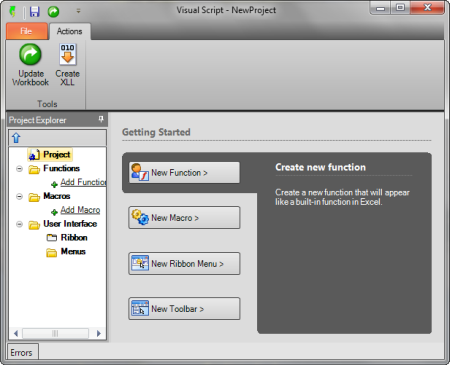Click the ribbon icon on New Ribbon Menu button

click(x=140, y=263)
